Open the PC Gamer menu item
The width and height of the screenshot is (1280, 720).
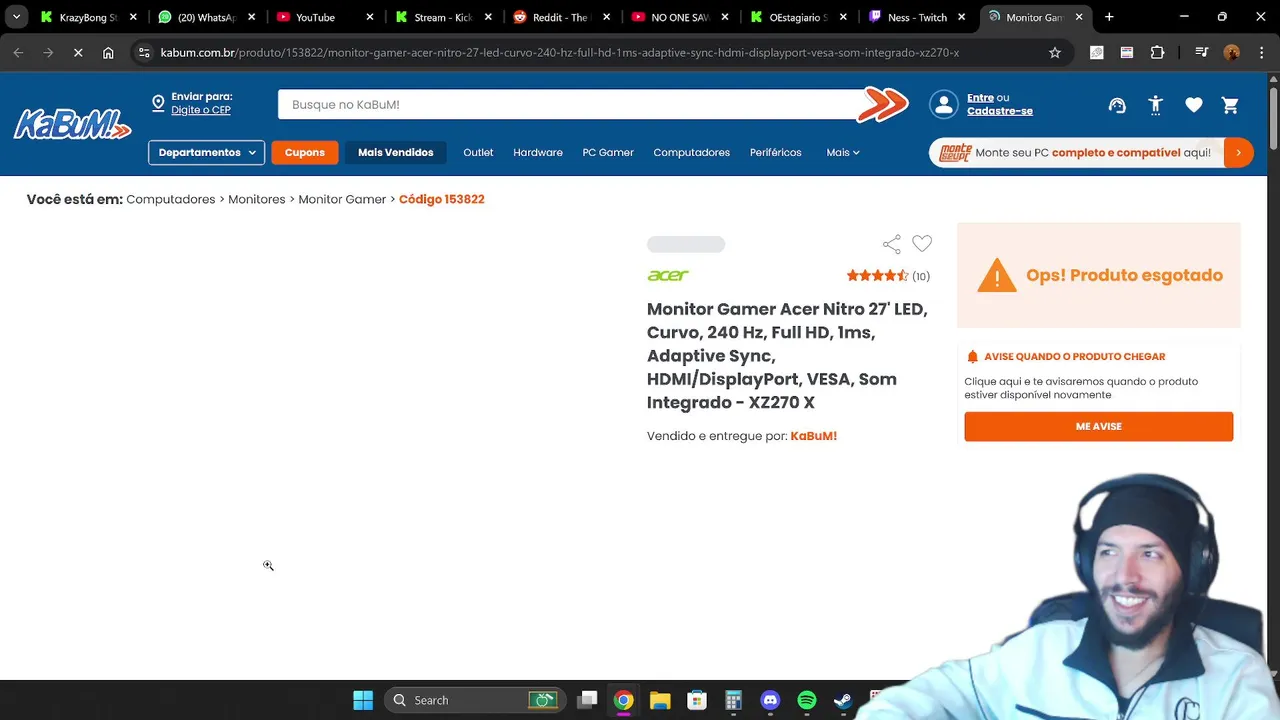point(608,152)
